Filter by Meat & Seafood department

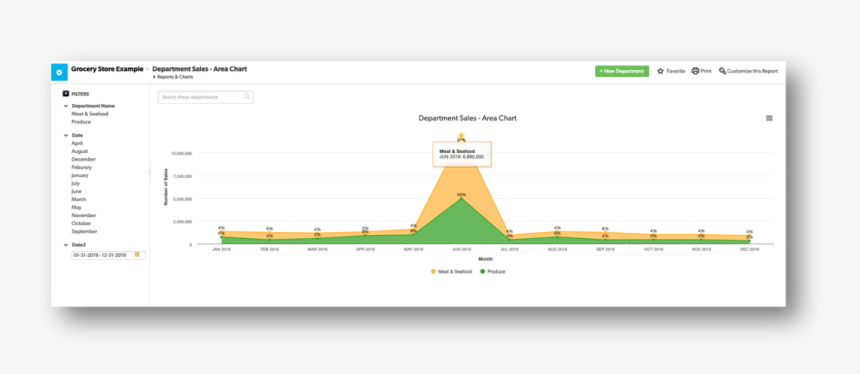[x=90, y=114]
